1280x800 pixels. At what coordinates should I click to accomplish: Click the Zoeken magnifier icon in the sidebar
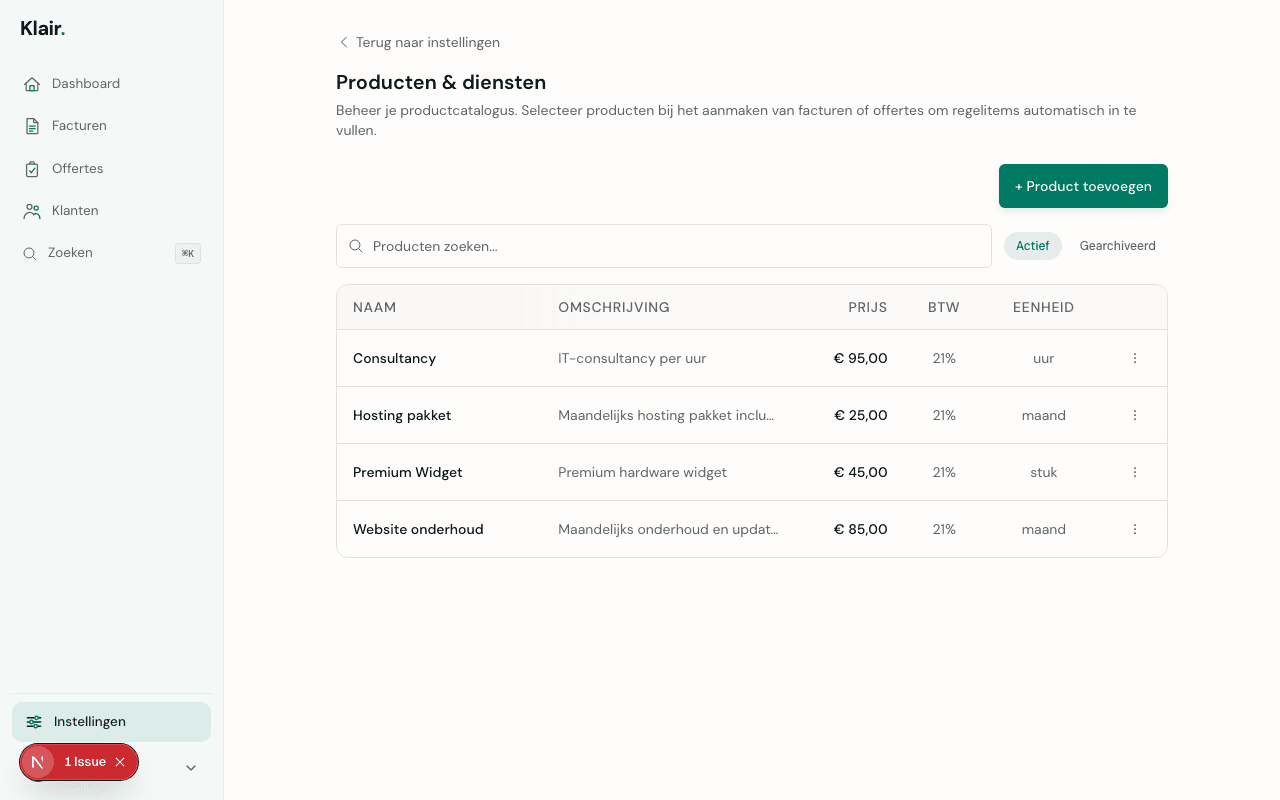coord(31,253)
